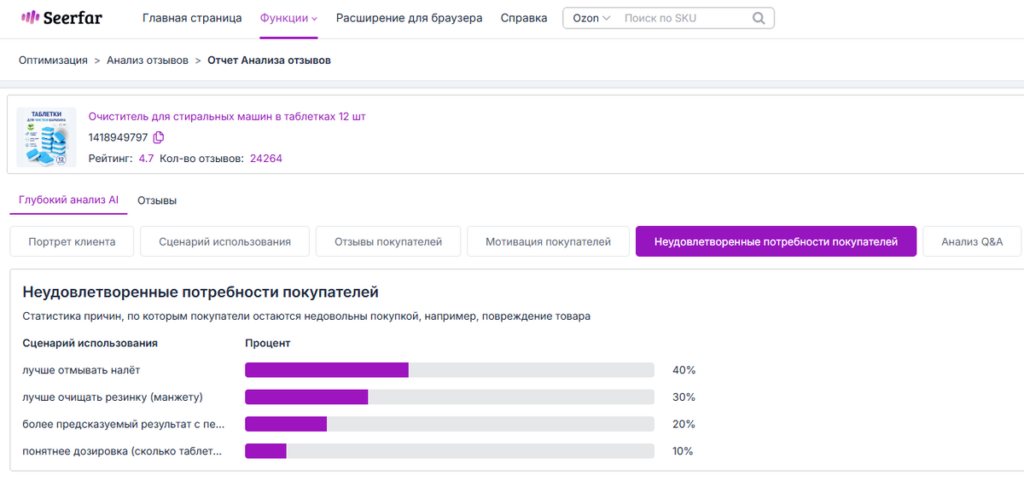The height and width of the screenshot is (481, 1024).
Task: Switch to Анализ Q&A section
Action: point(972,241)
